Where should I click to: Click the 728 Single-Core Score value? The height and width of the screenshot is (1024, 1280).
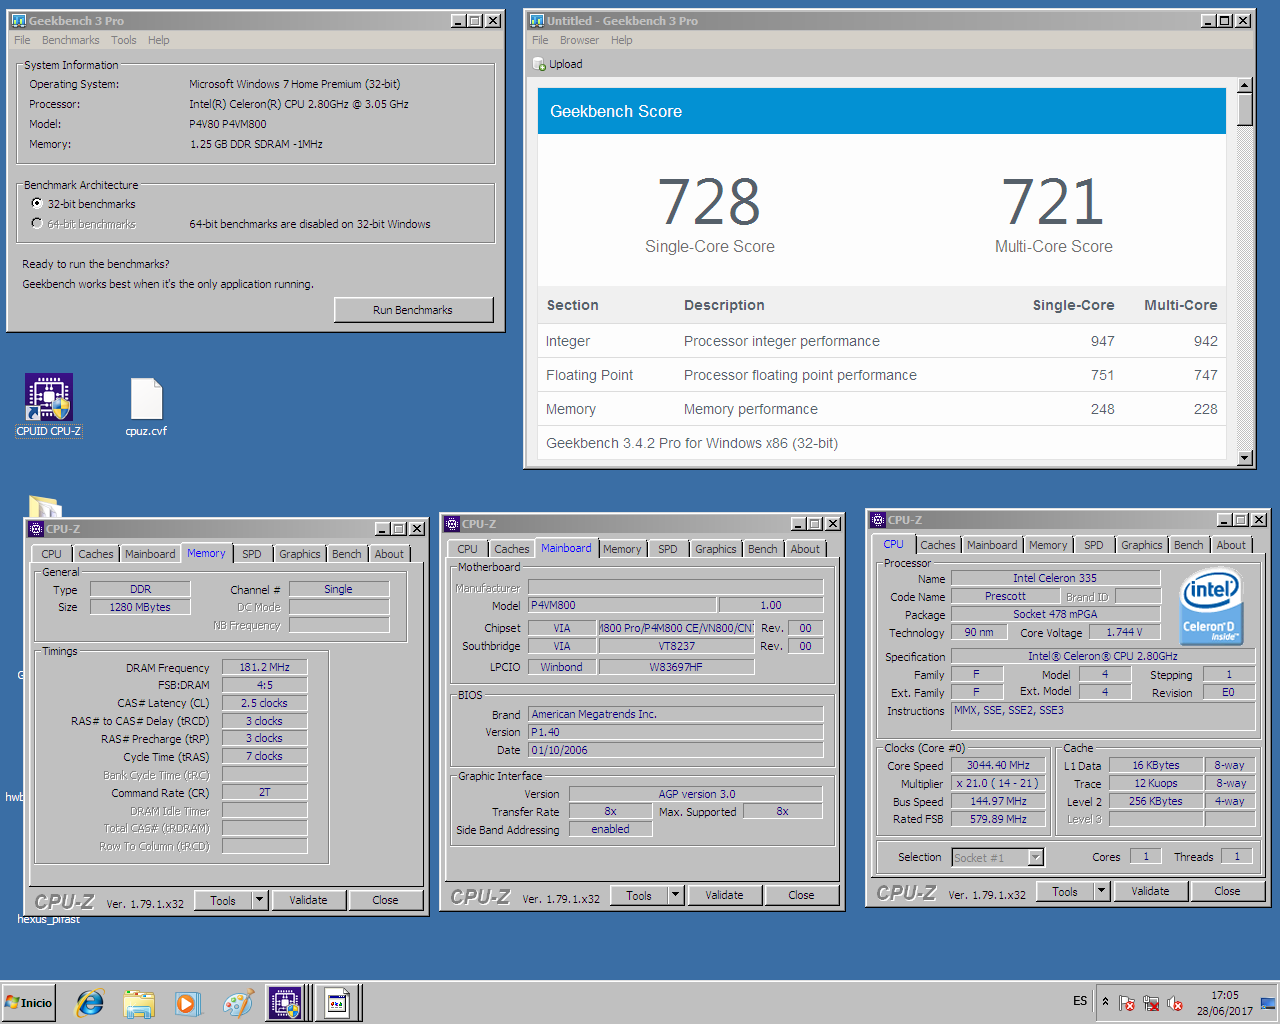pyautogui.click(x=709, y=202)
